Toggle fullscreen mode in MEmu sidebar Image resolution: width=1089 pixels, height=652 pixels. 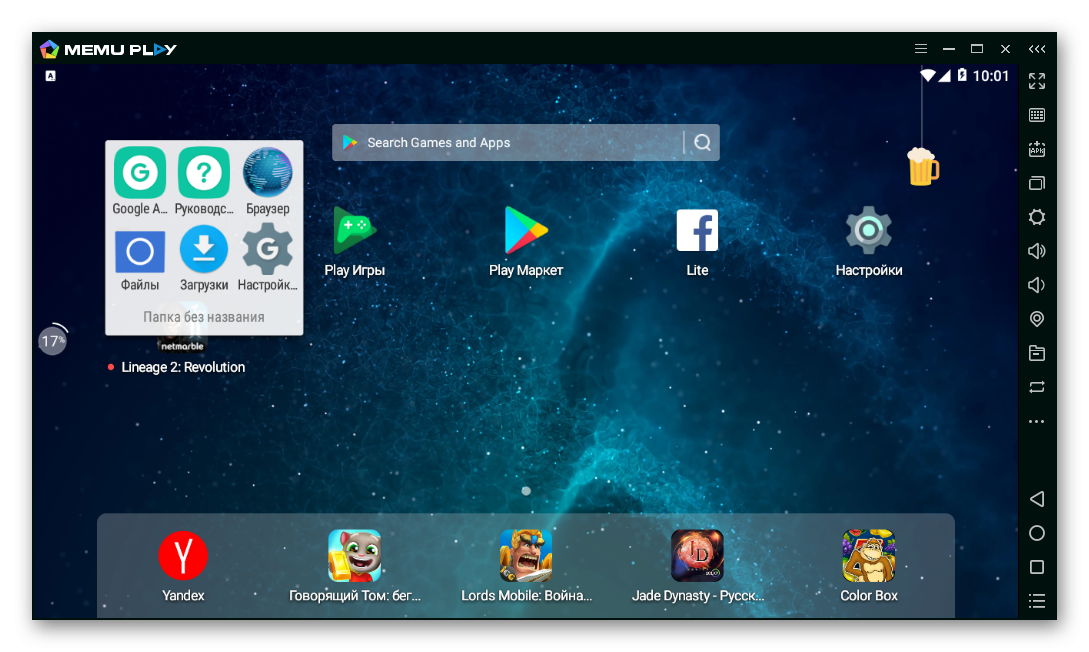click(x=1037, y=81)
